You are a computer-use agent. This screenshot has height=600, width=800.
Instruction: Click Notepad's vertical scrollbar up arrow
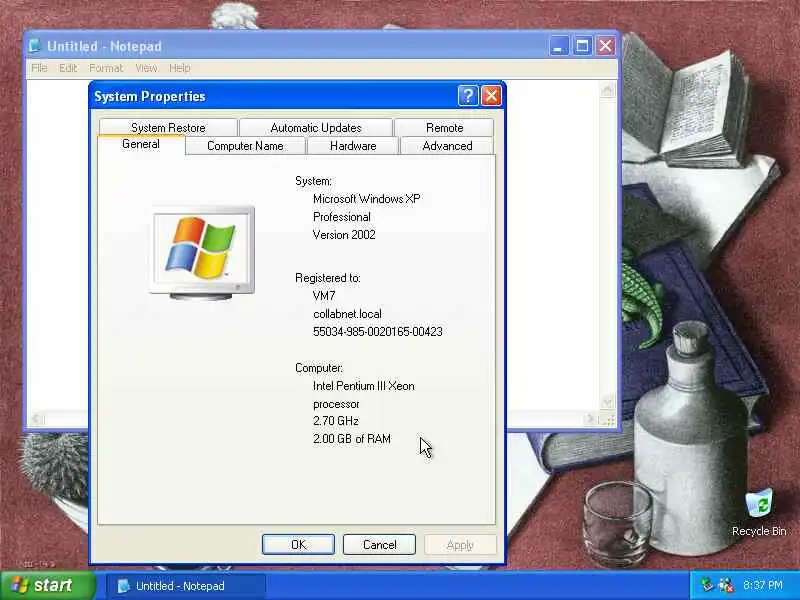click(607, 90)
